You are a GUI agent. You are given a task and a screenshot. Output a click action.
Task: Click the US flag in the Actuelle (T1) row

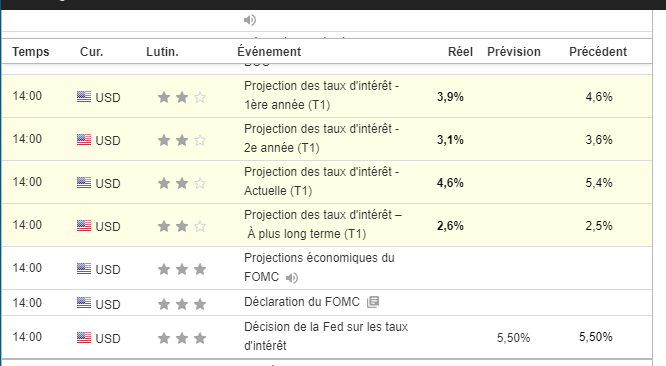[x=84, y=183]
